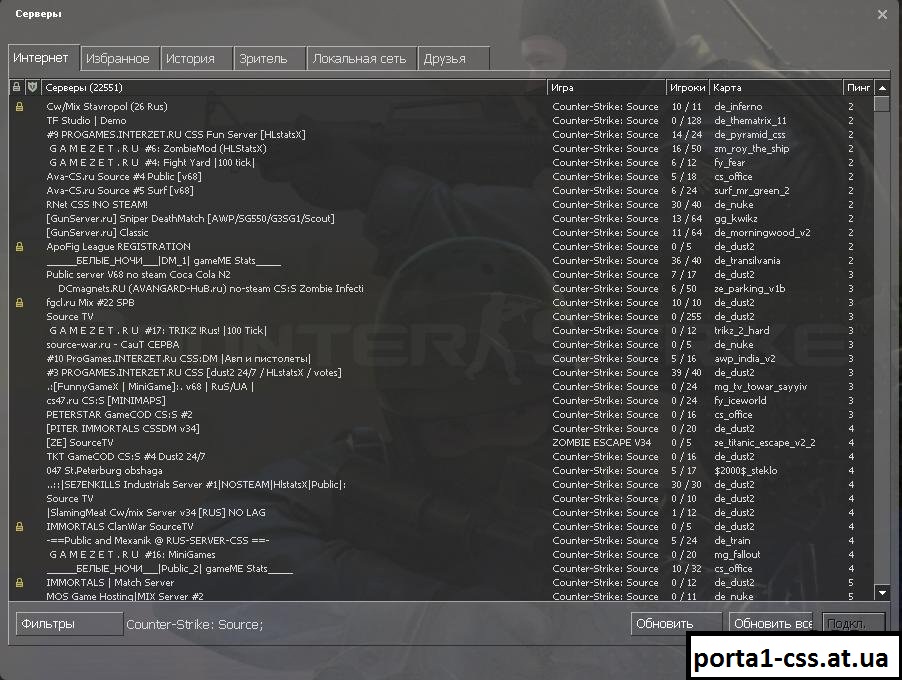Click the scrollbar down arrow
Image resolution: width=902 pixels, height=680 pixels.
pyautogui.click(x=881, y=592)
